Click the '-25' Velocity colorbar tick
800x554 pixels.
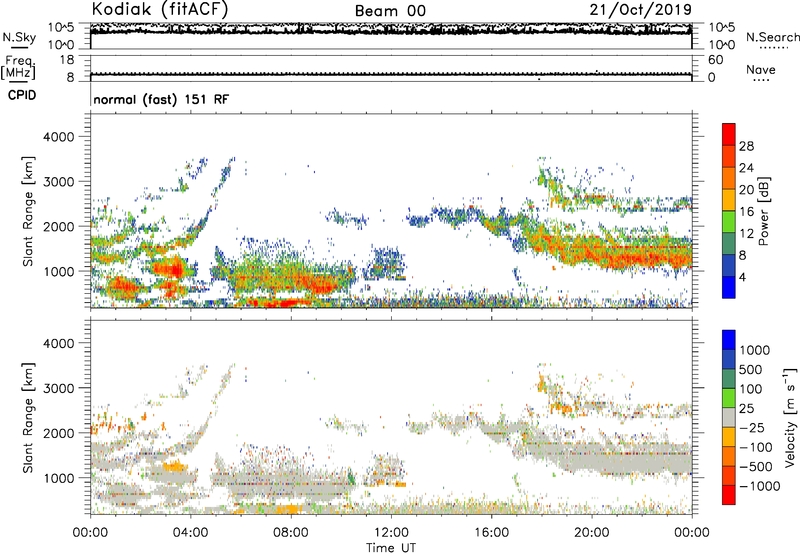click(752, 427)
